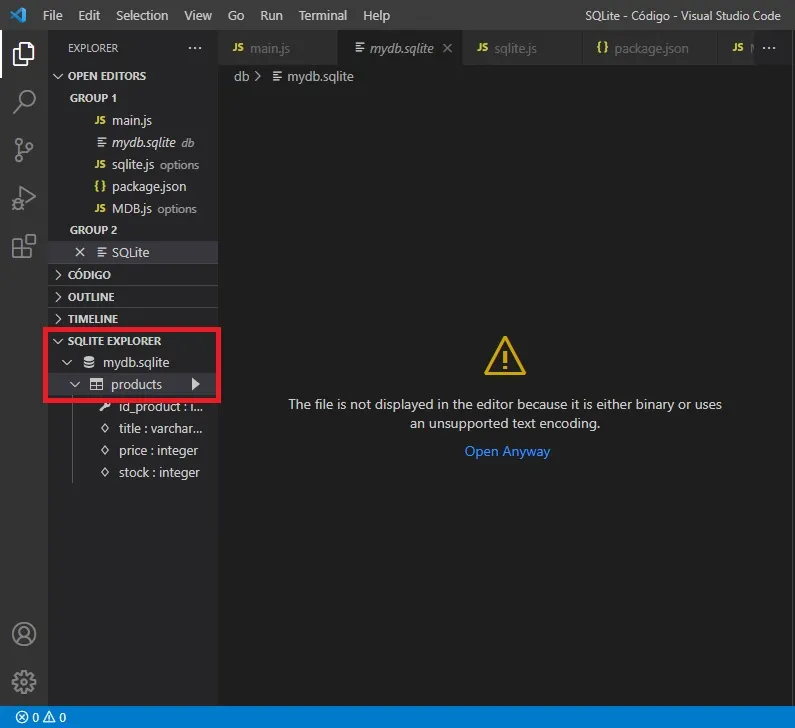795x728 pixels.
Task: Collapse the products table node
Action: click(75, 385)
